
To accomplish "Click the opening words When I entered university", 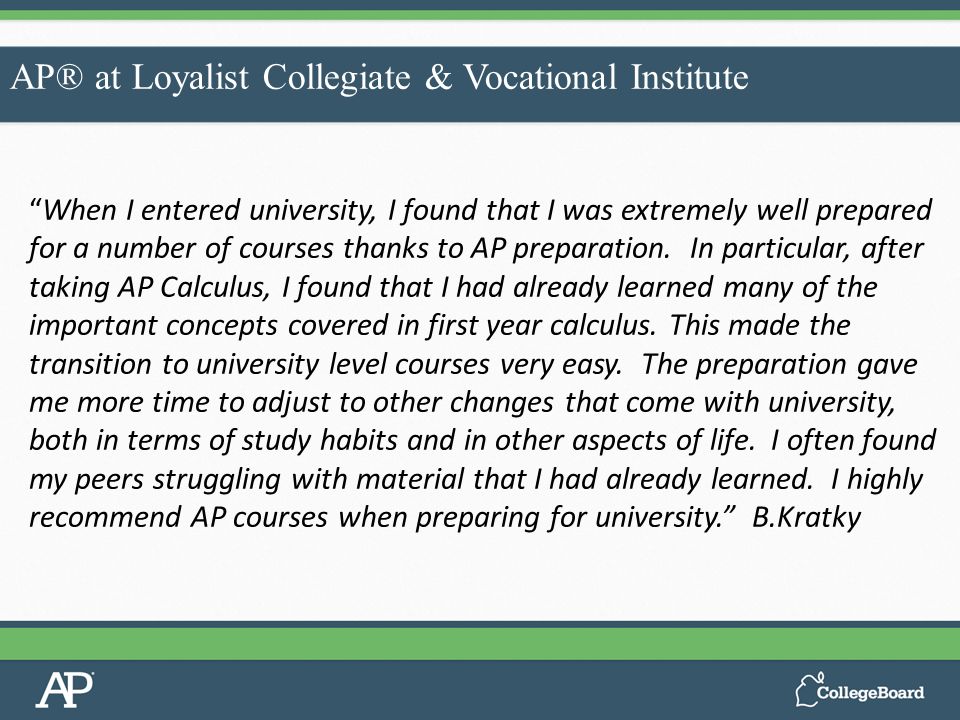I will point(208,211).
